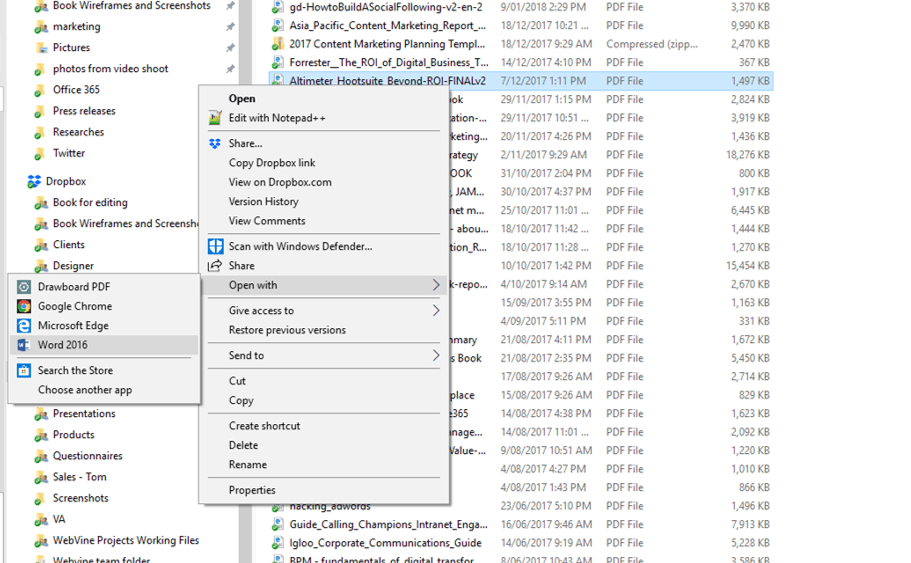Choose Copy Dropbox link
The image size is (911, 563).
(x=272, y=163)
